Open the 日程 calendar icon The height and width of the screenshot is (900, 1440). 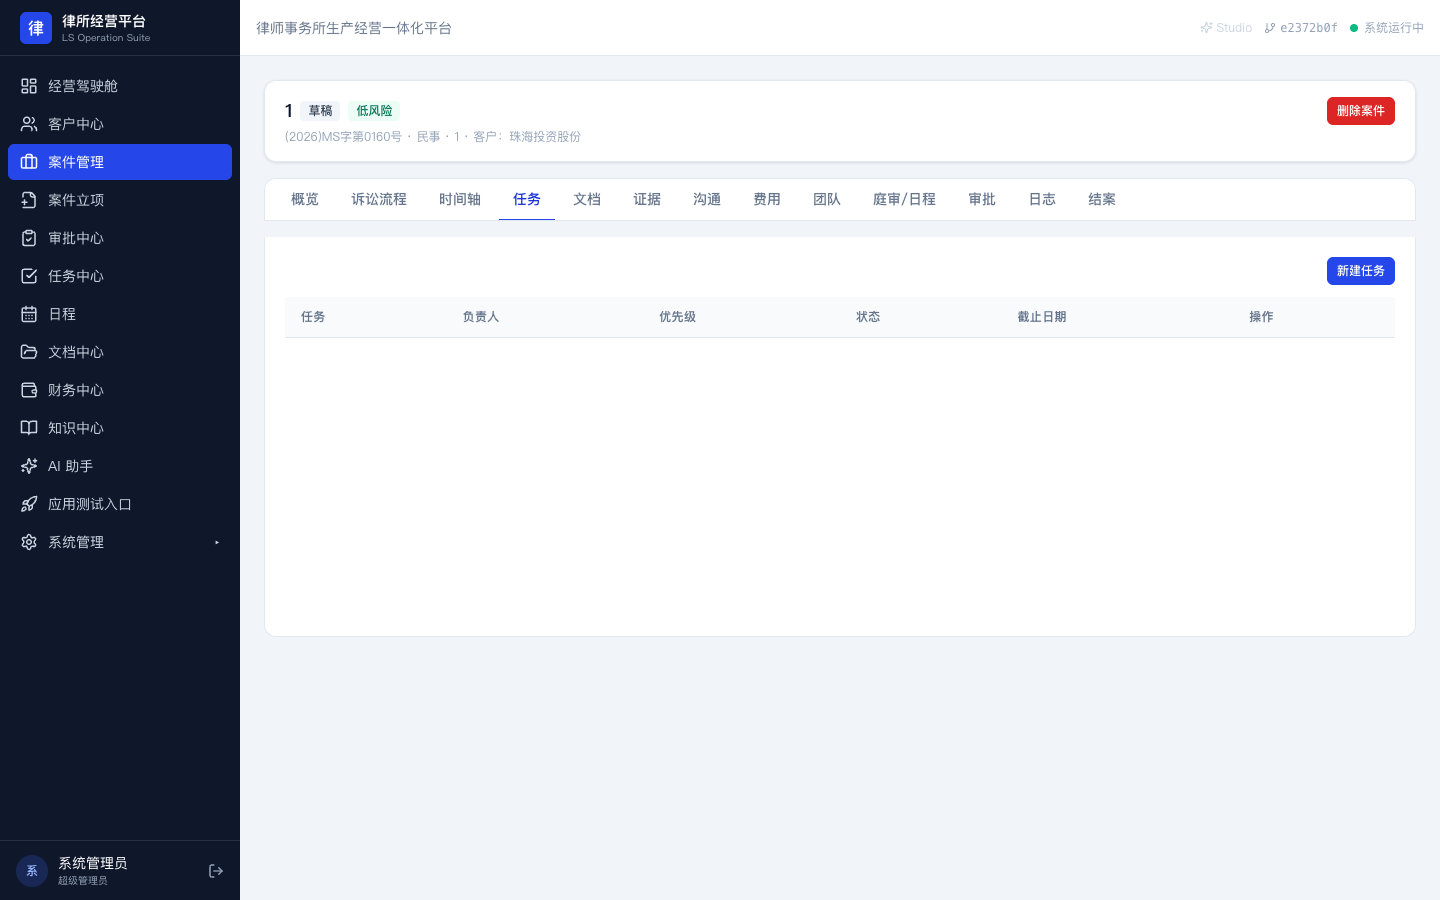pyautogui.click(x=29, y=314)
